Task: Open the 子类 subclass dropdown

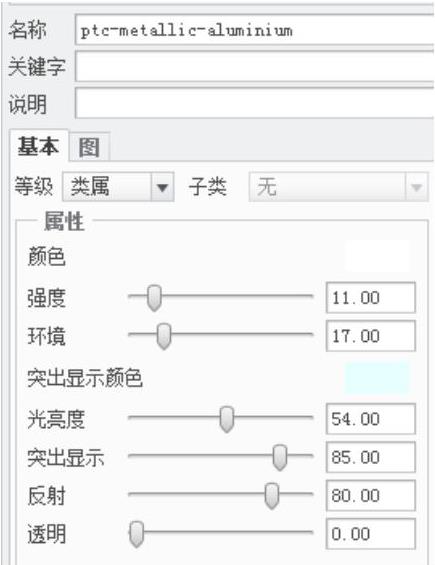Action: [x=338, y=187]
